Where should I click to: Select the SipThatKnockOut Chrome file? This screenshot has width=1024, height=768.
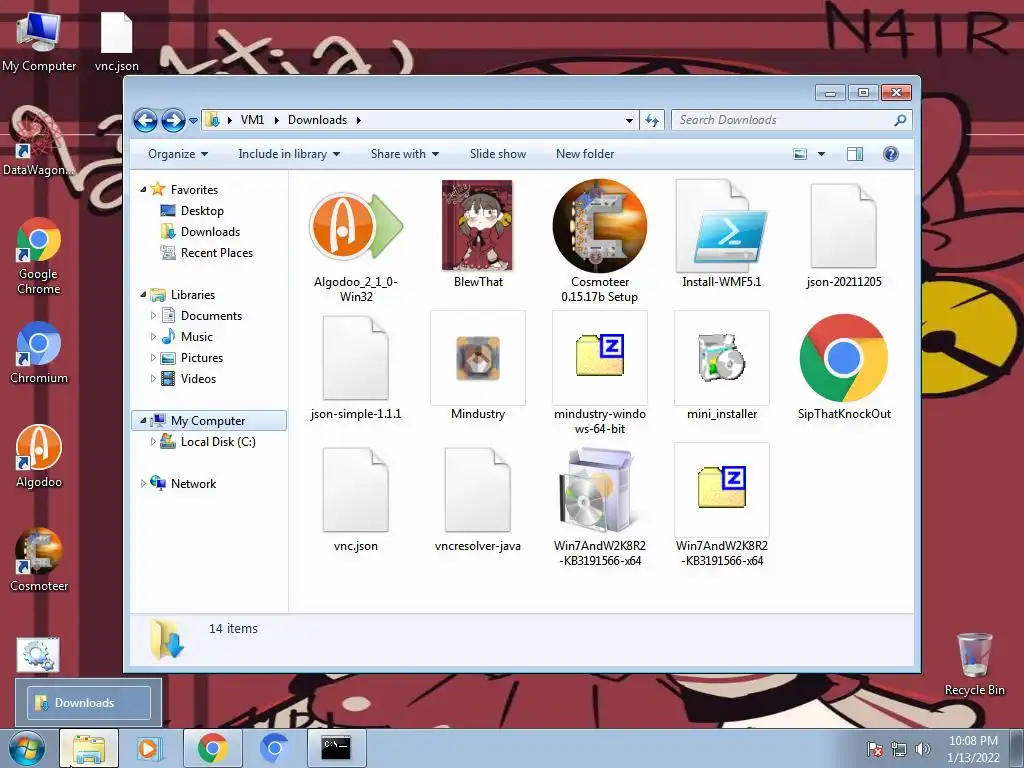(844, 366)
